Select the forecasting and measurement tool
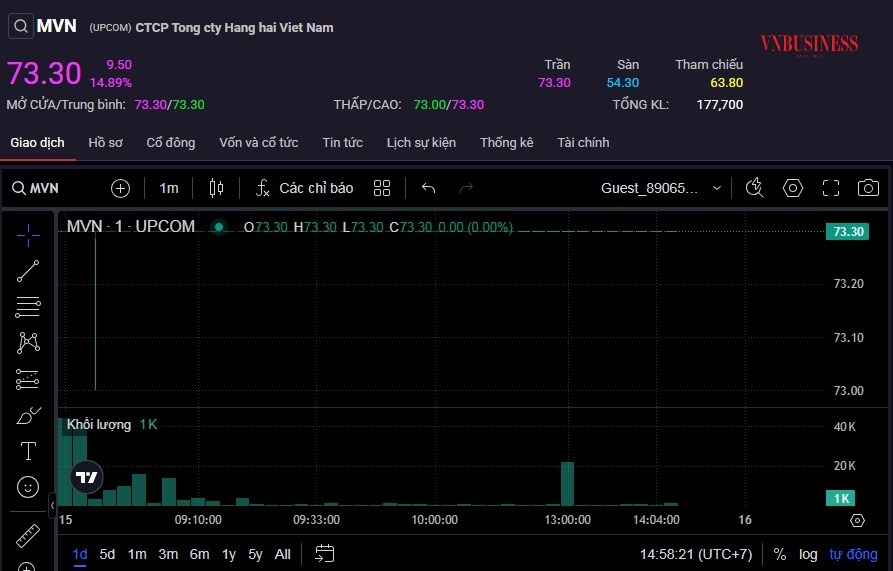 [x=28, y=379]
